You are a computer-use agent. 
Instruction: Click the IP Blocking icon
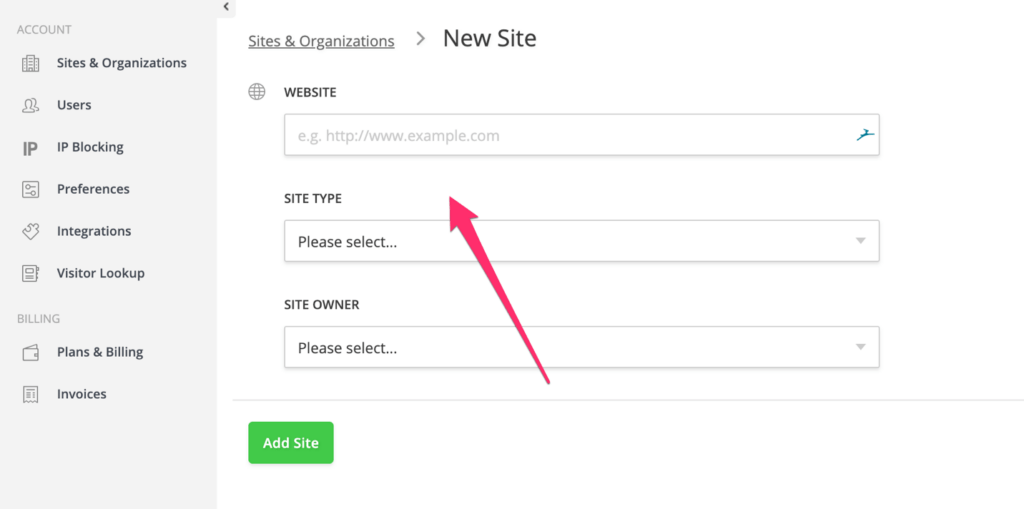click(x=30, y=148)
